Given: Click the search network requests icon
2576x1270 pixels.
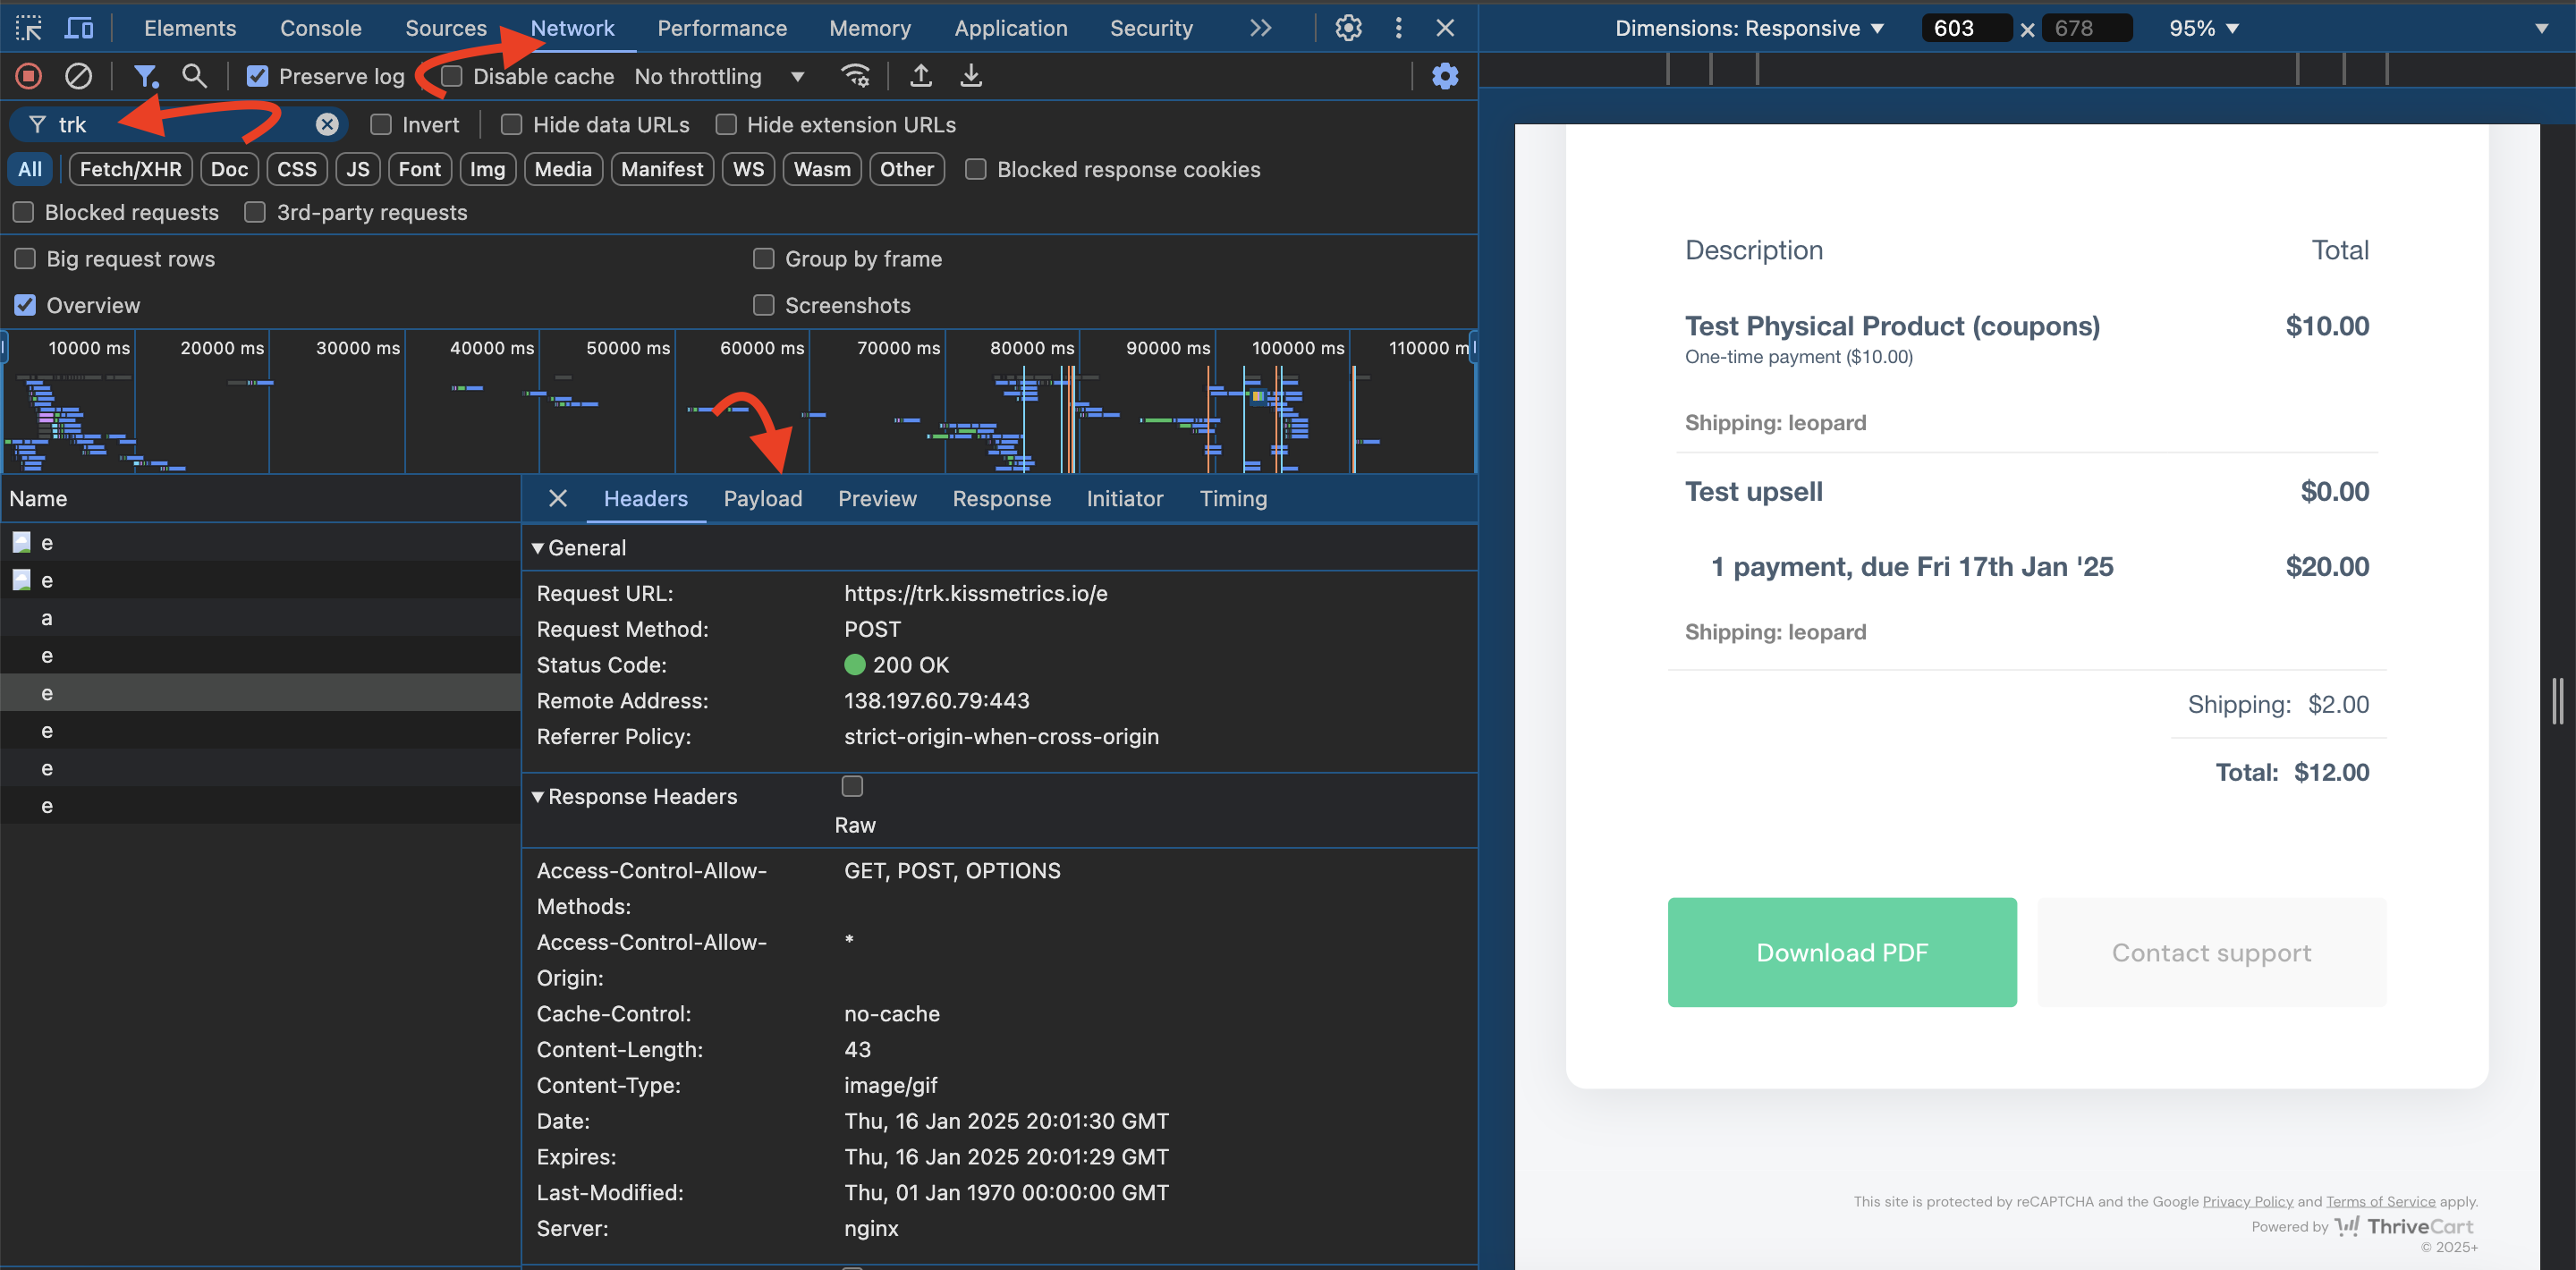Looking at the screenshot, I should coord(194,76).
